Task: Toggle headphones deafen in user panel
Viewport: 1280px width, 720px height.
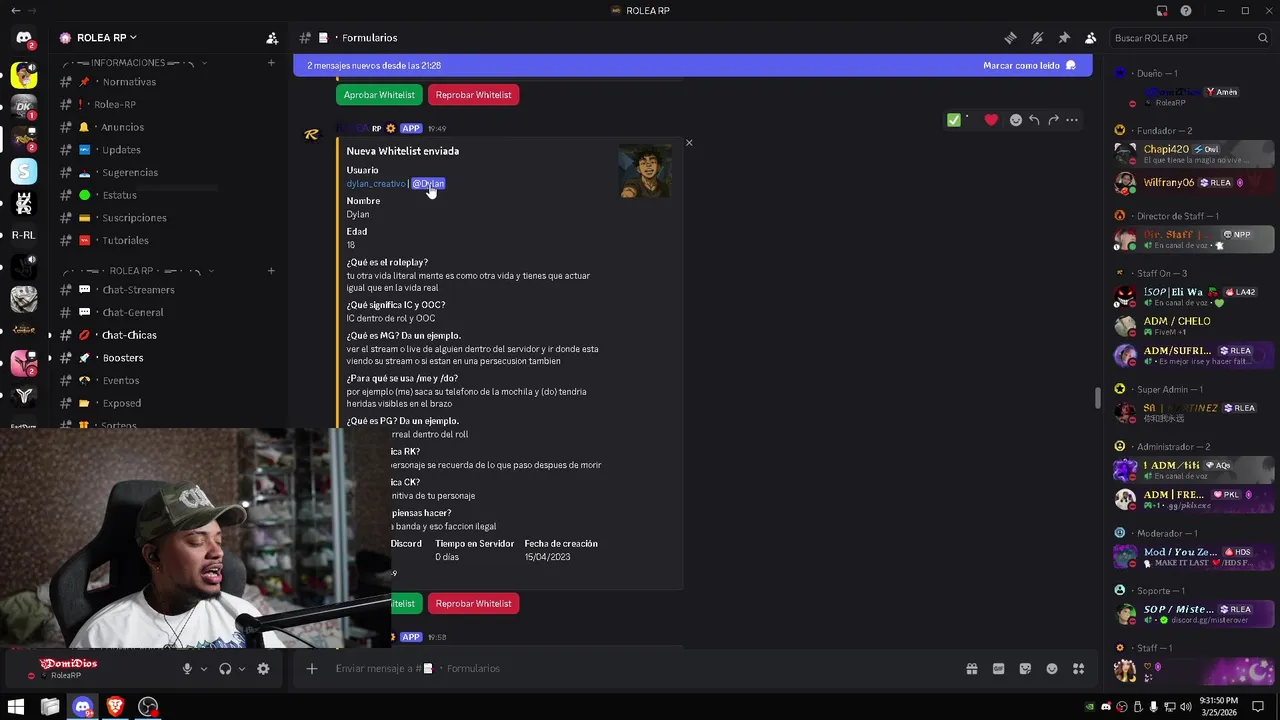Action: pos(225,669)
